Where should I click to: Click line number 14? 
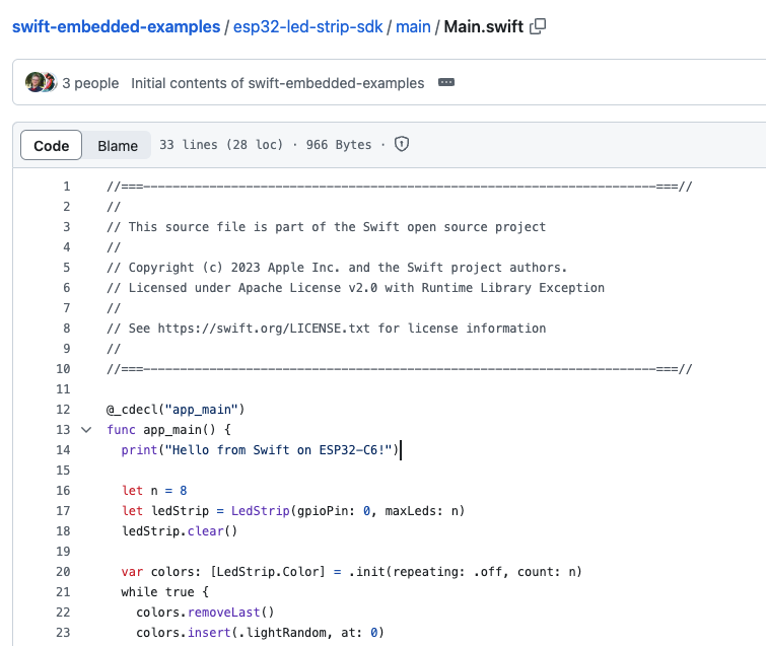click(x=63, y=450)
